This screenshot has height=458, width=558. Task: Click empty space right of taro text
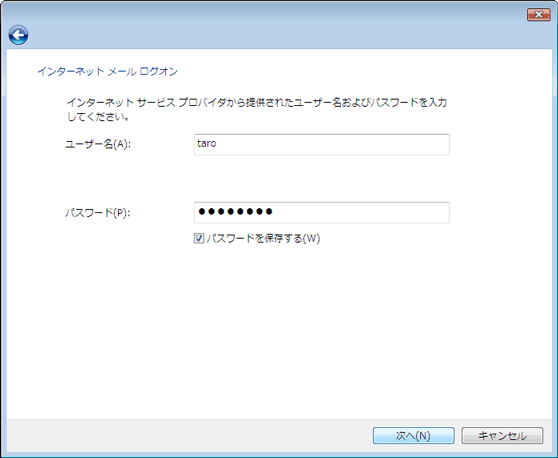331,144
